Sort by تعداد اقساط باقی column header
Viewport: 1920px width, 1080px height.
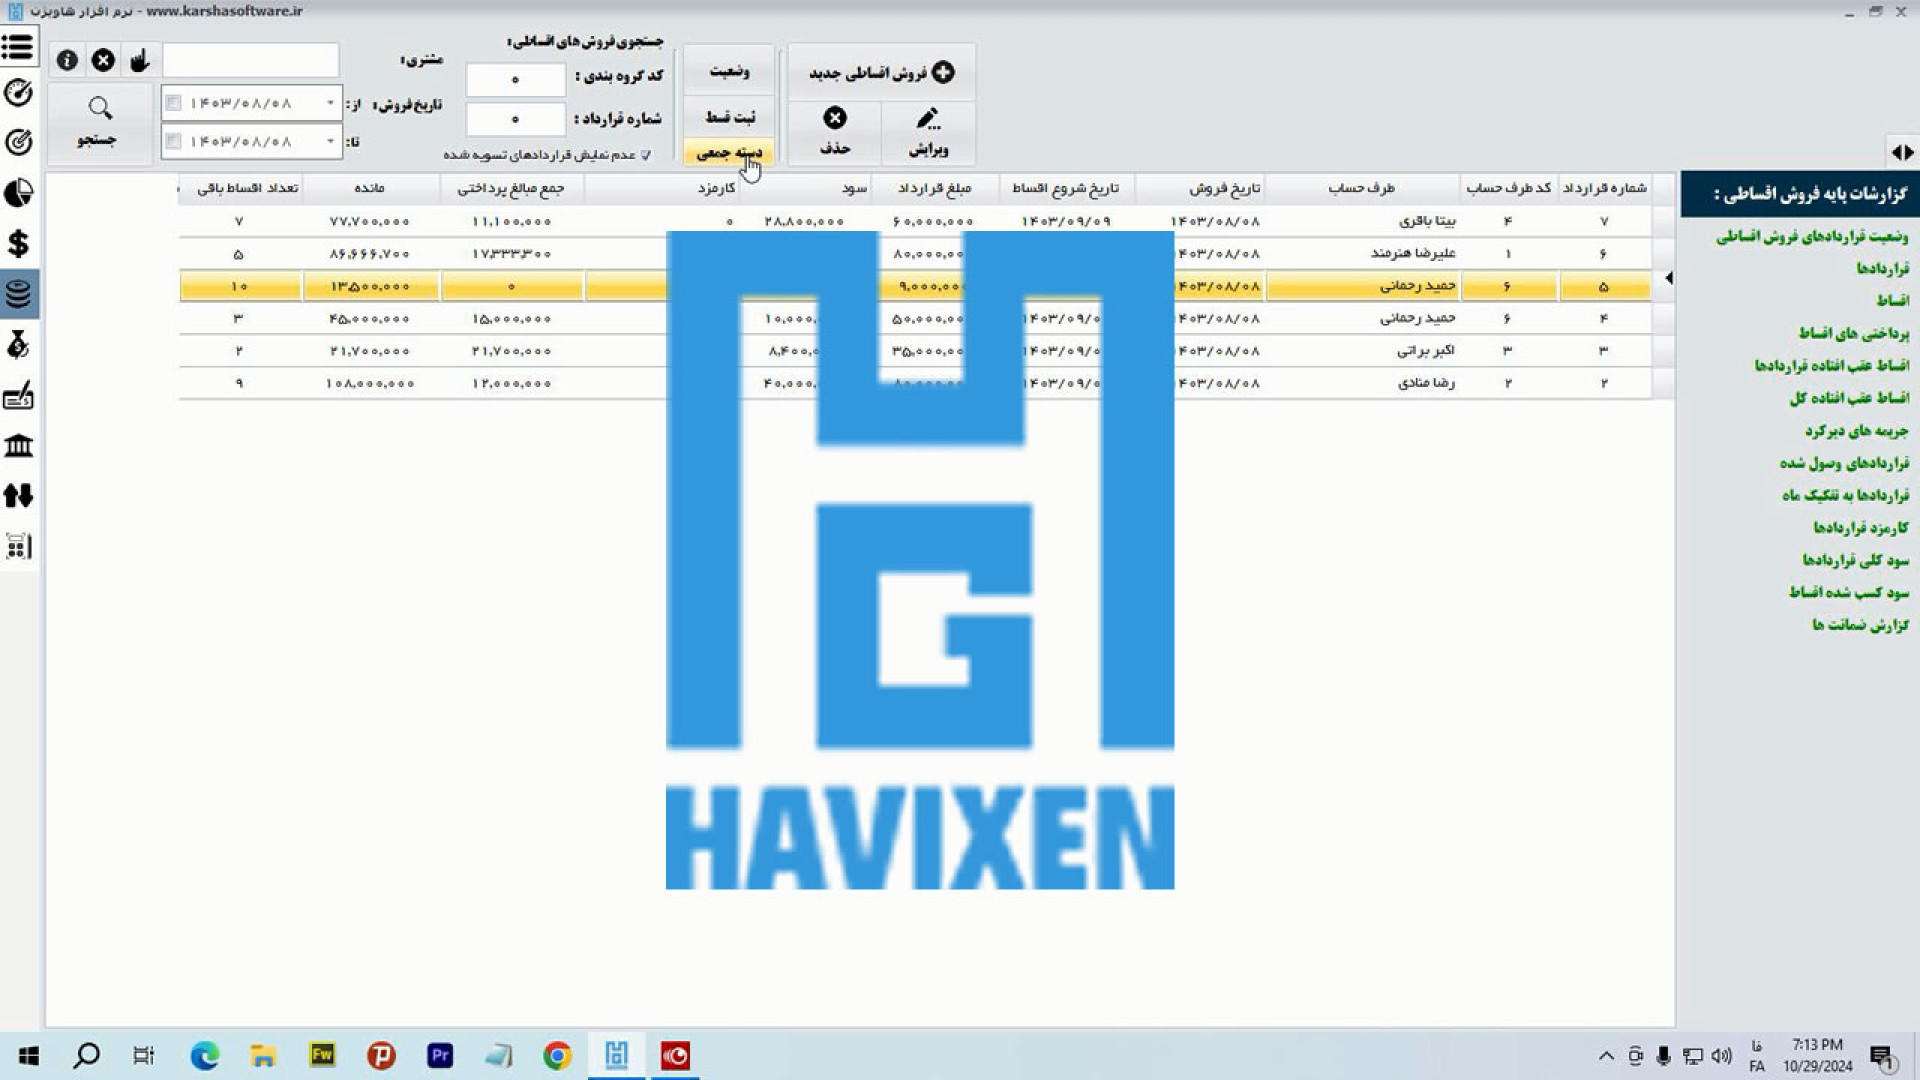(x=241, y=188)
